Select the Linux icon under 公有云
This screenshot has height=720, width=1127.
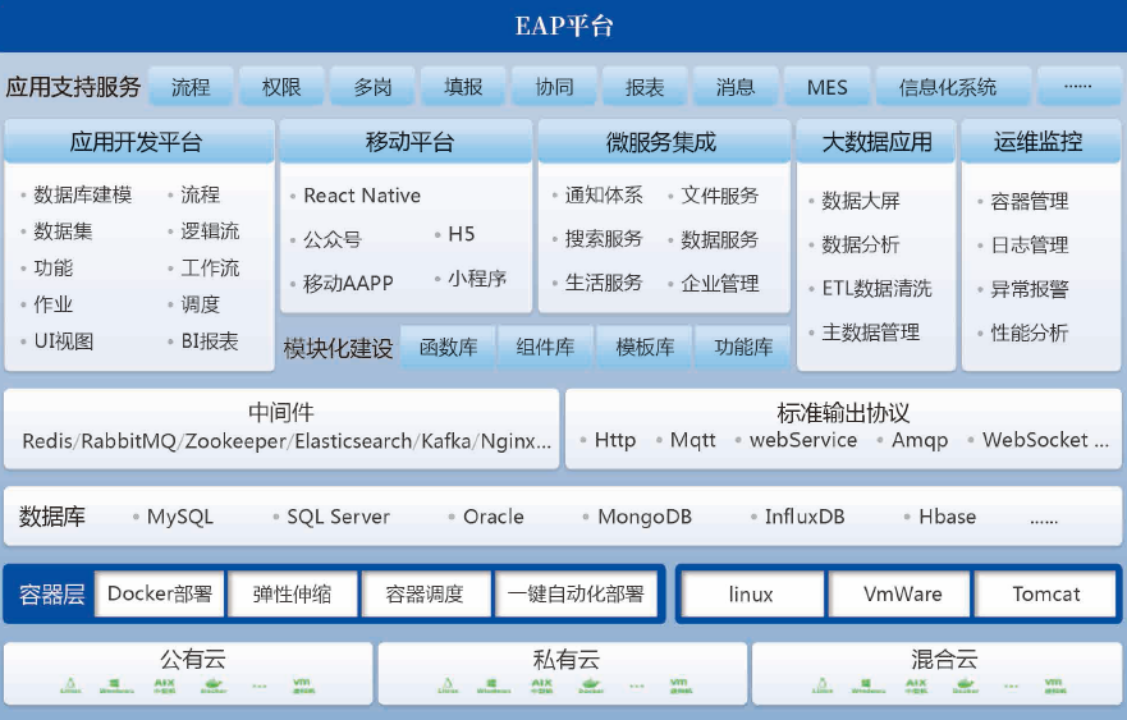[x=69, y=685]
